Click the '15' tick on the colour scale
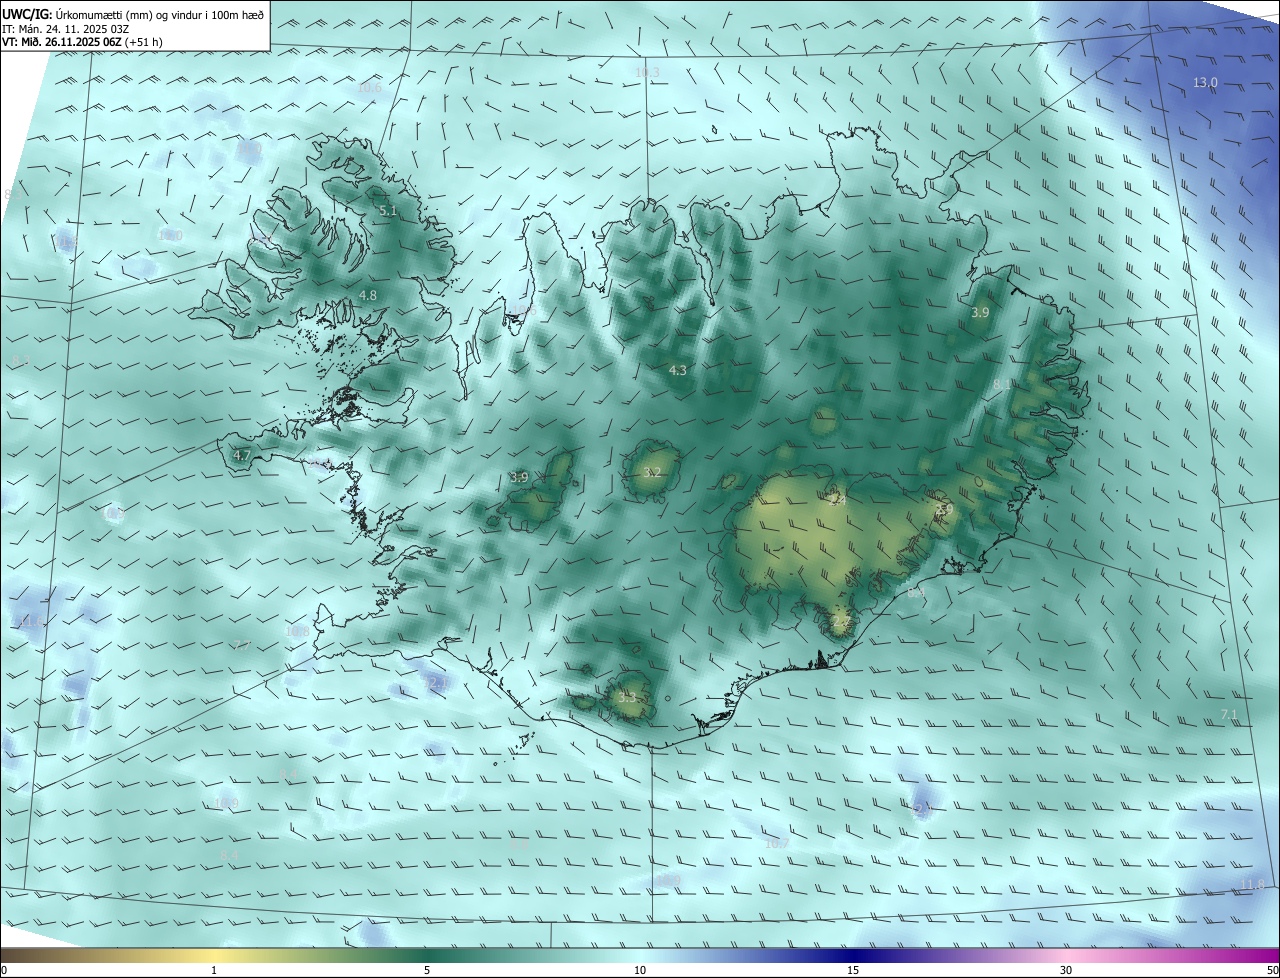This screenshot has height=978, width=1280. click(853, 970)
